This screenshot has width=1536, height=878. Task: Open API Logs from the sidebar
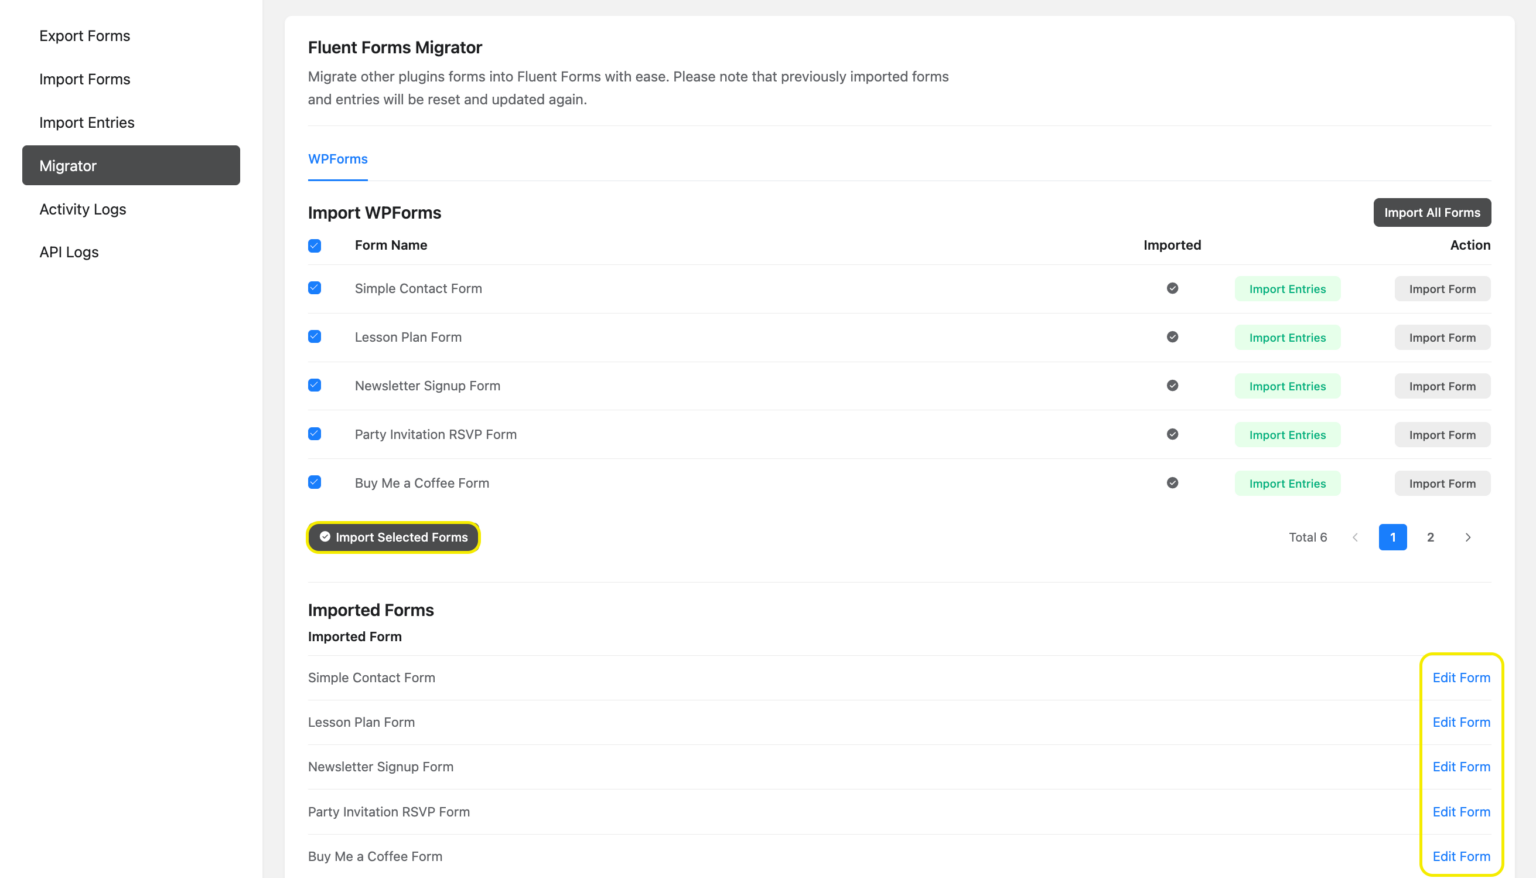tap(69, 251)
